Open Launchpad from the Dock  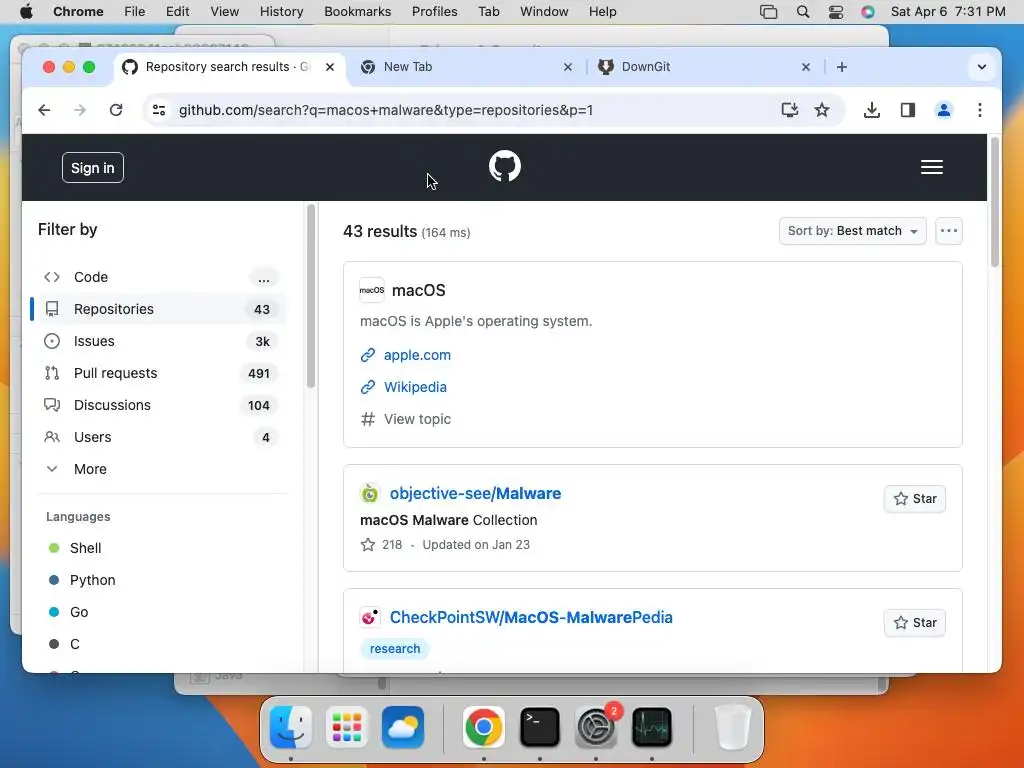pos(347,727)
